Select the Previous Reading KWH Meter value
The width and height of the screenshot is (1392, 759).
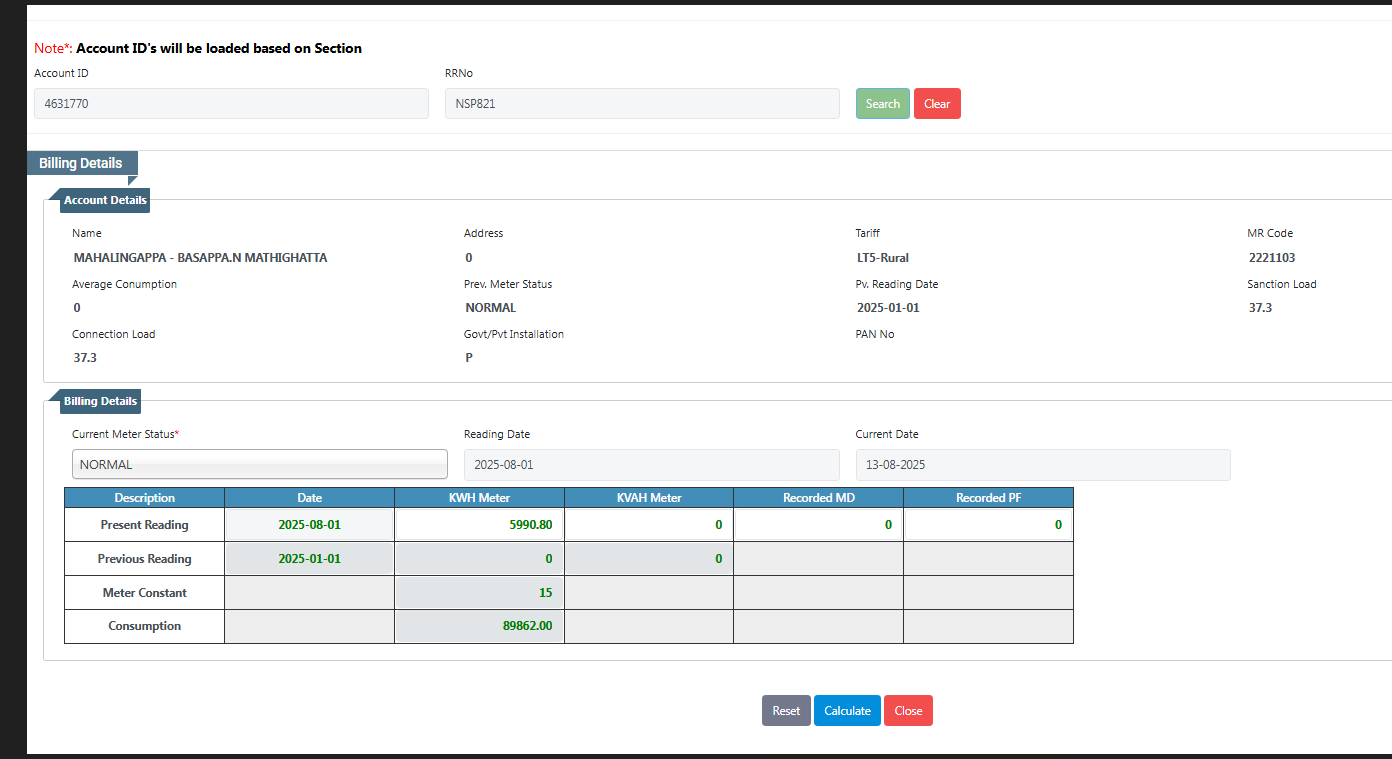[479, 559]
